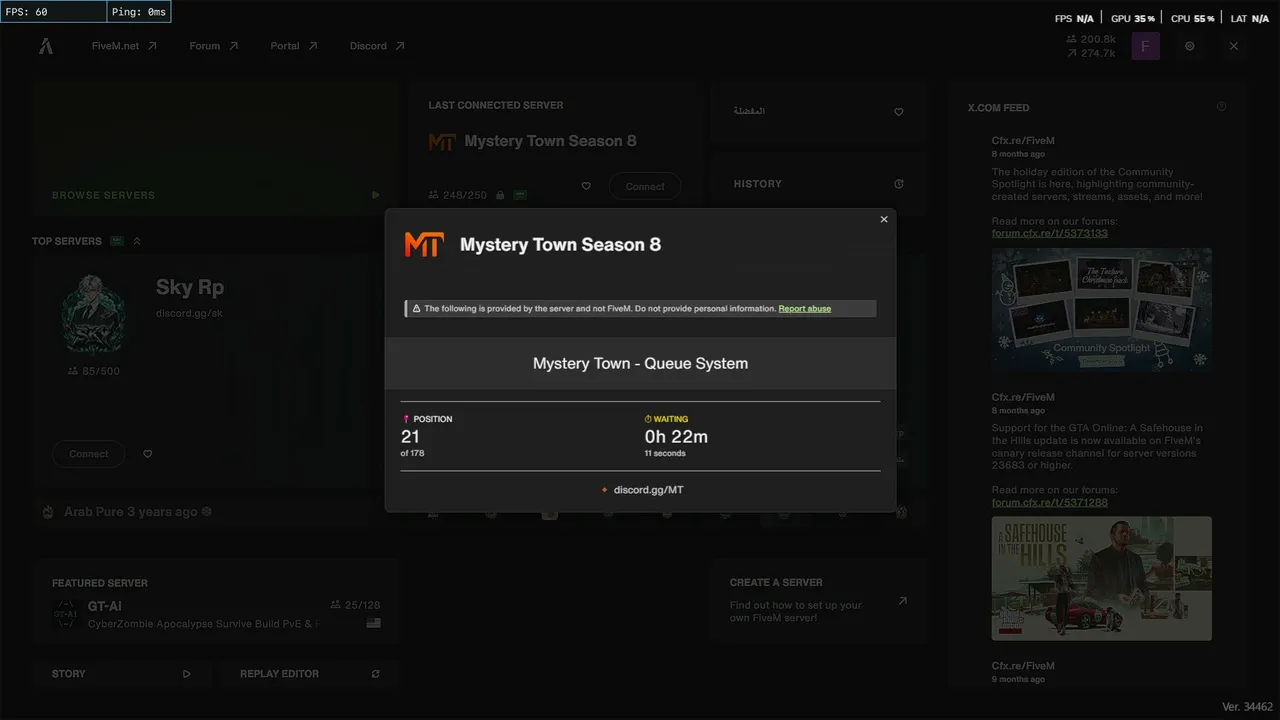Open the Discord link in top navigation

coord(377,46)
